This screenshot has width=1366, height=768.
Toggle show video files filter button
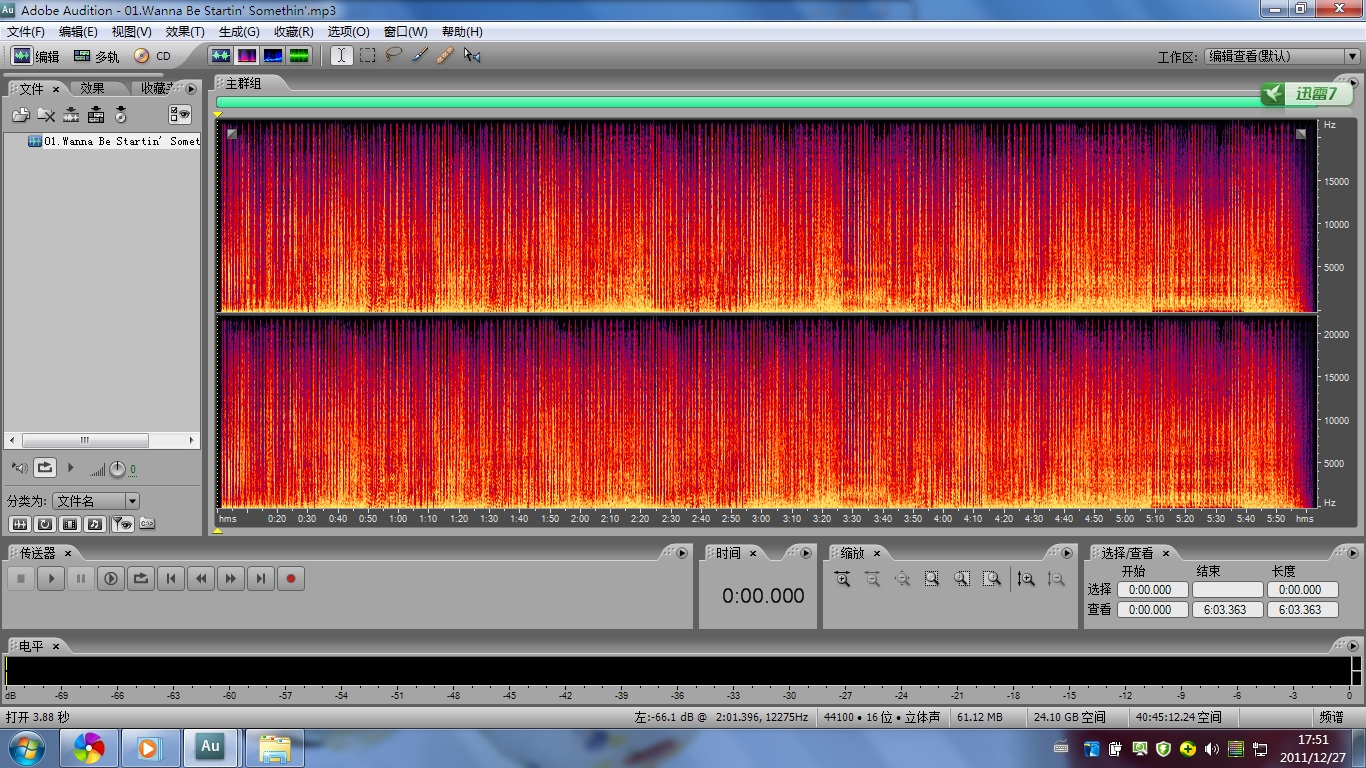(70, 523)
